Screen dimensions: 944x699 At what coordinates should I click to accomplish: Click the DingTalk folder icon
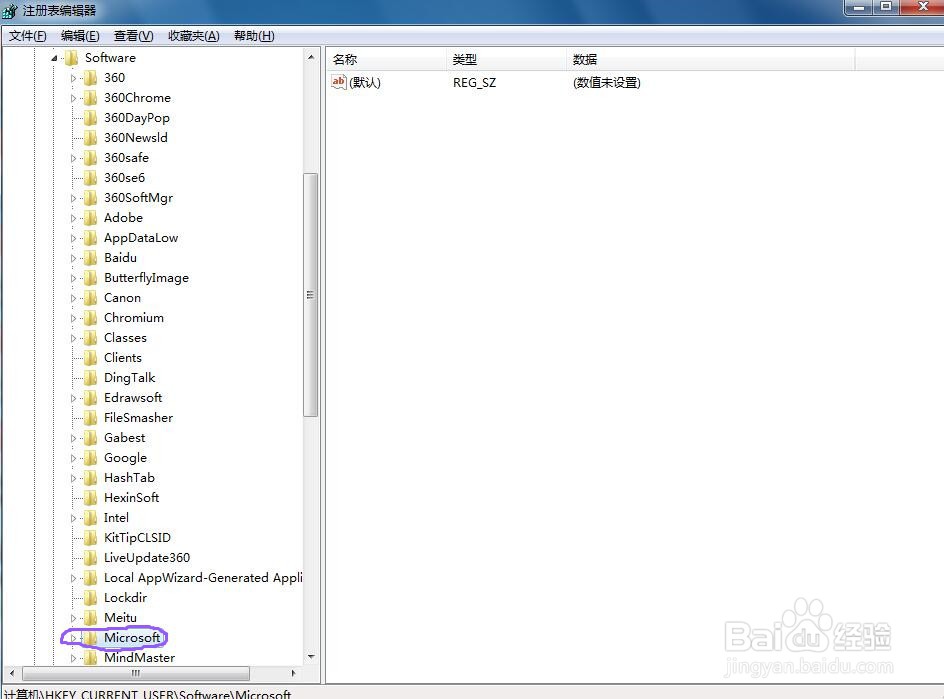(x=90, y=378)
